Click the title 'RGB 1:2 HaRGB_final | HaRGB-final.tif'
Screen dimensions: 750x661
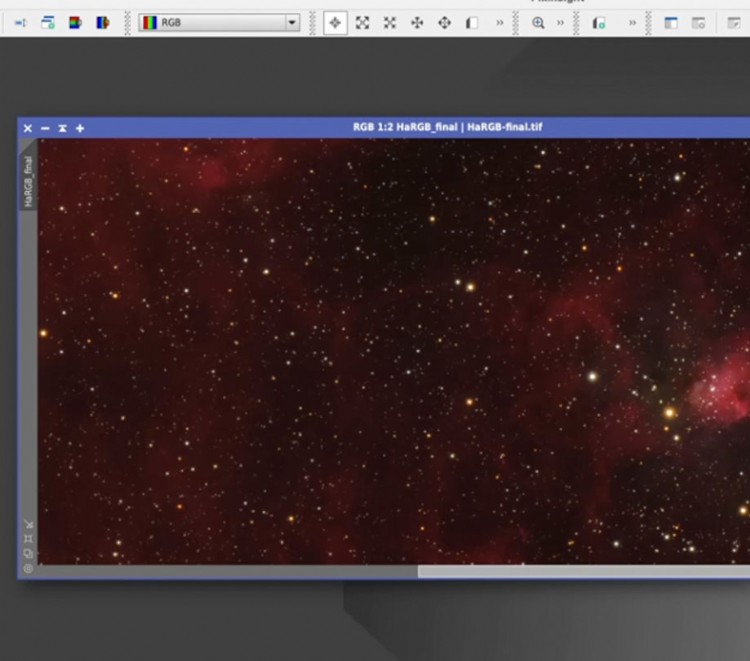click(x=447, y=127)
